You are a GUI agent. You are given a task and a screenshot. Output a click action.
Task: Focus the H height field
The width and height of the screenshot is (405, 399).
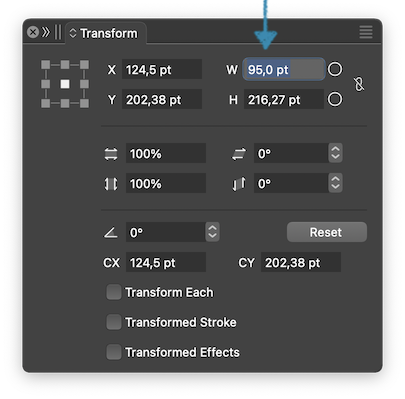click(284, 99)
